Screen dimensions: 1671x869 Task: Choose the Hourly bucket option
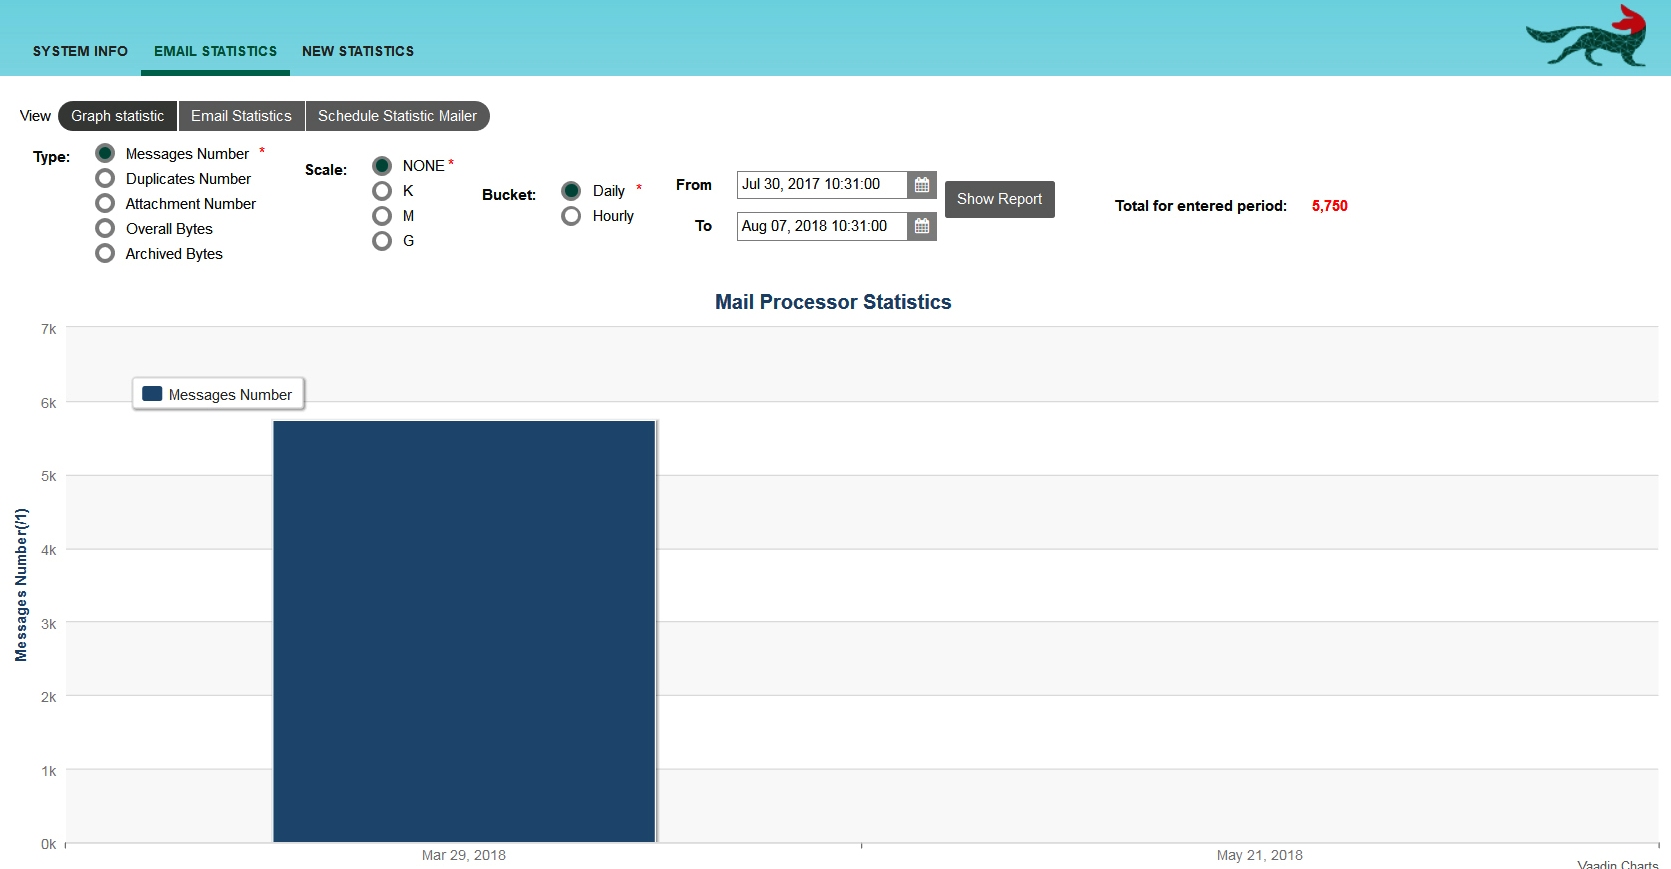coord(571,215)
